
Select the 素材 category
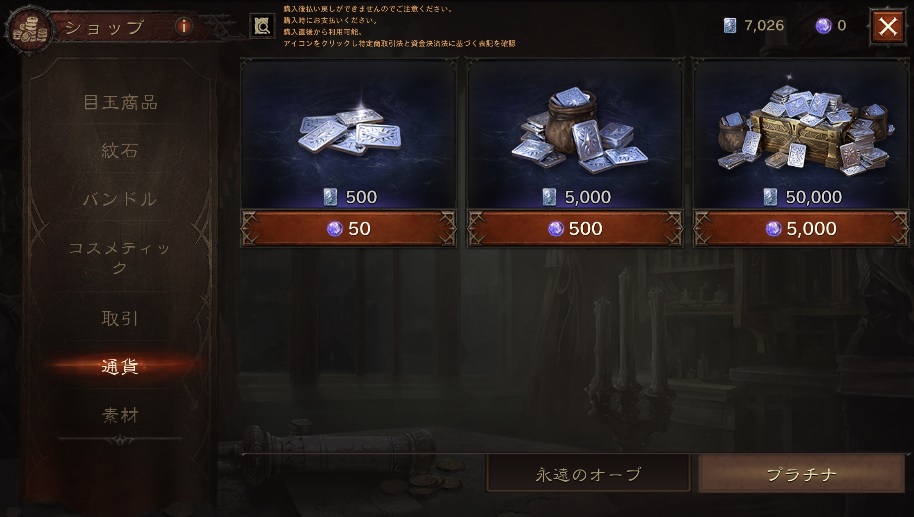pos(120,415)
